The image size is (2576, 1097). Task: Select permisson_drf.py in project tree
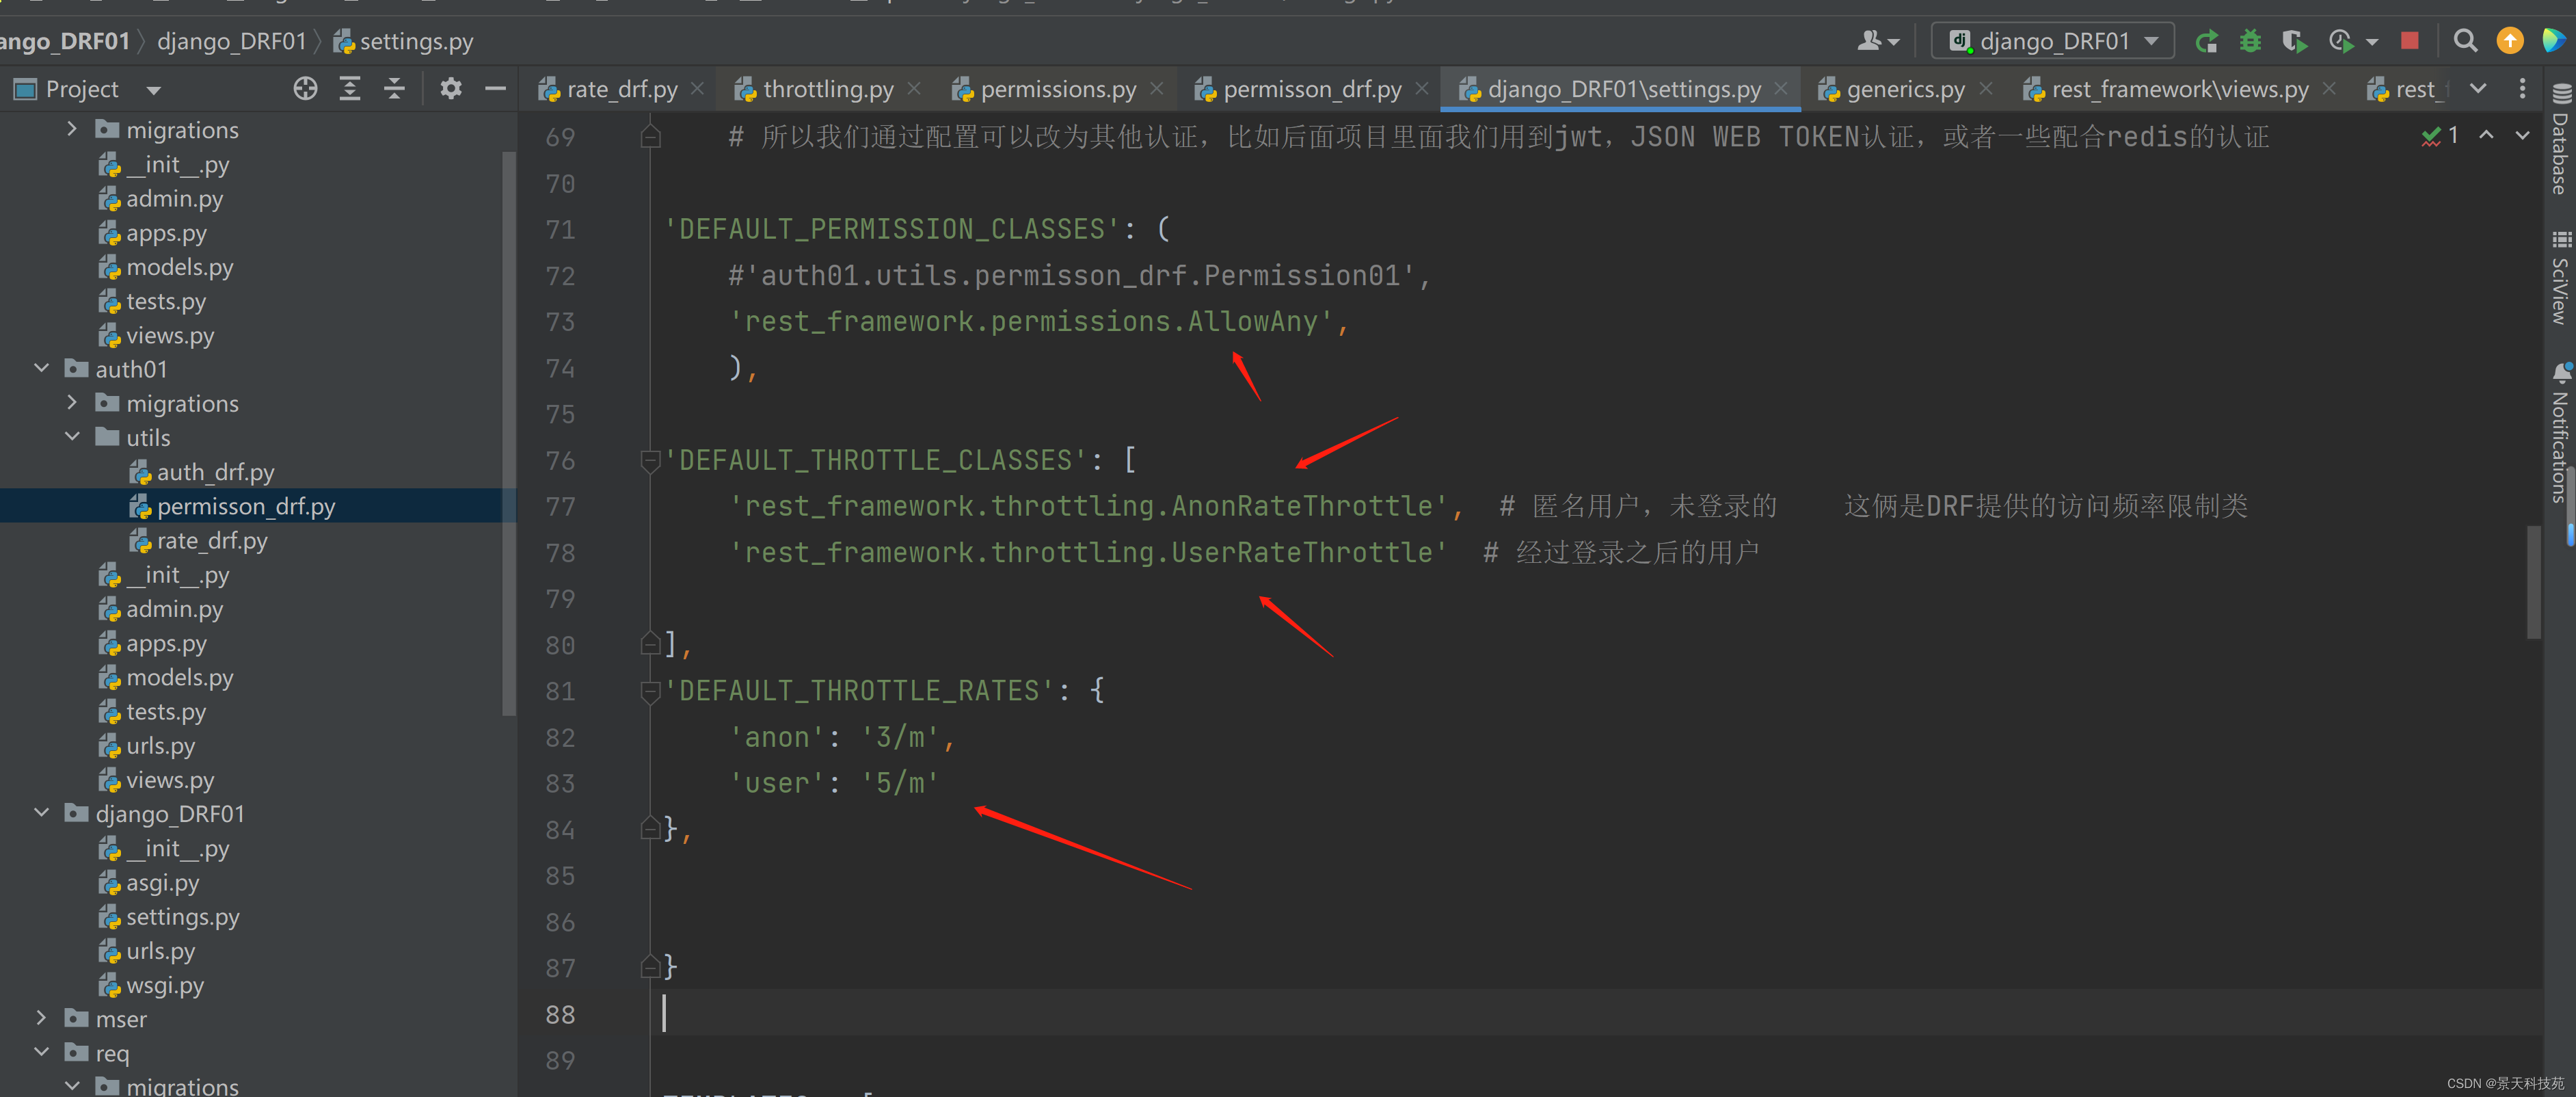coord(232,506)
